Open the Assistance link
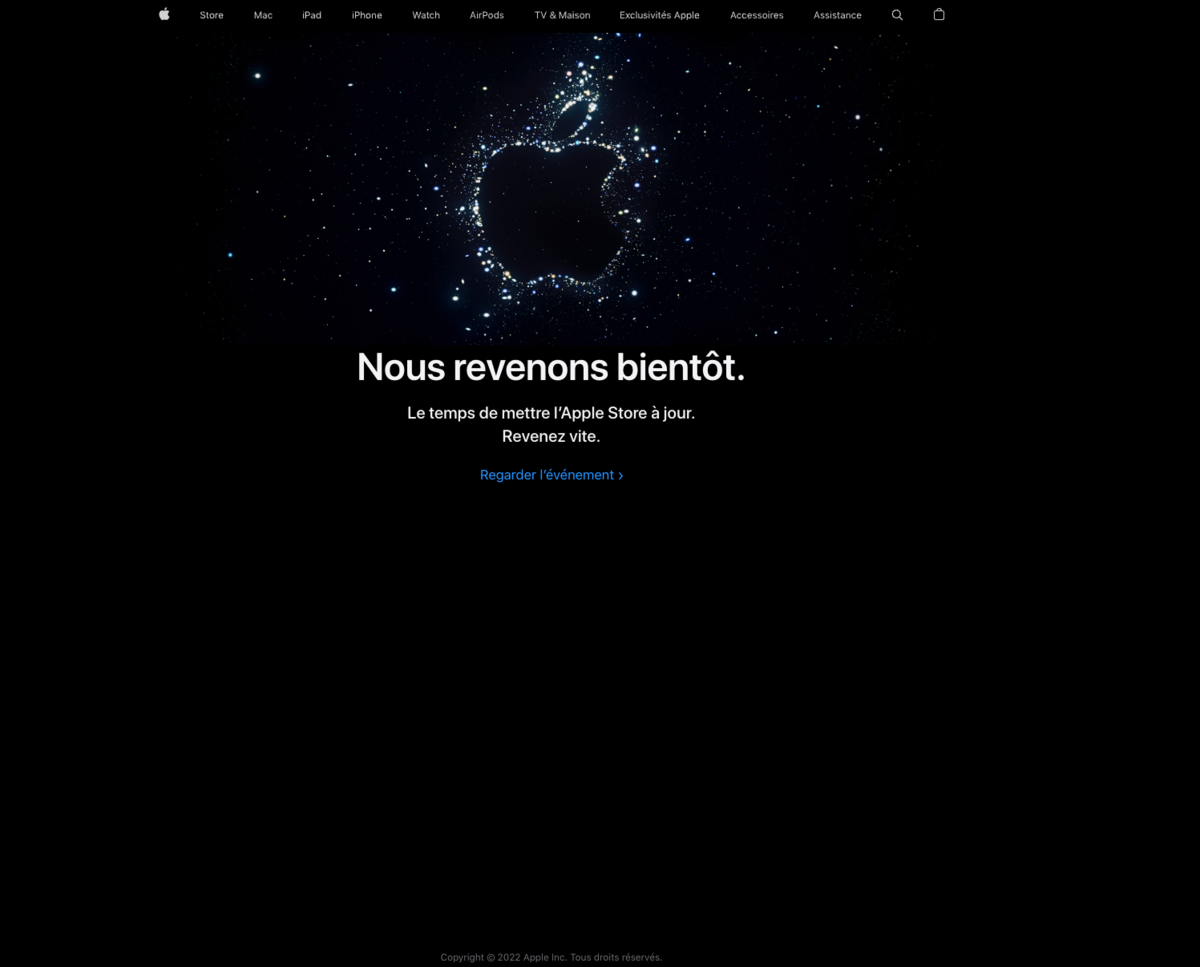The height and width of the screenshot is (967, 1200). coord(837,15)
